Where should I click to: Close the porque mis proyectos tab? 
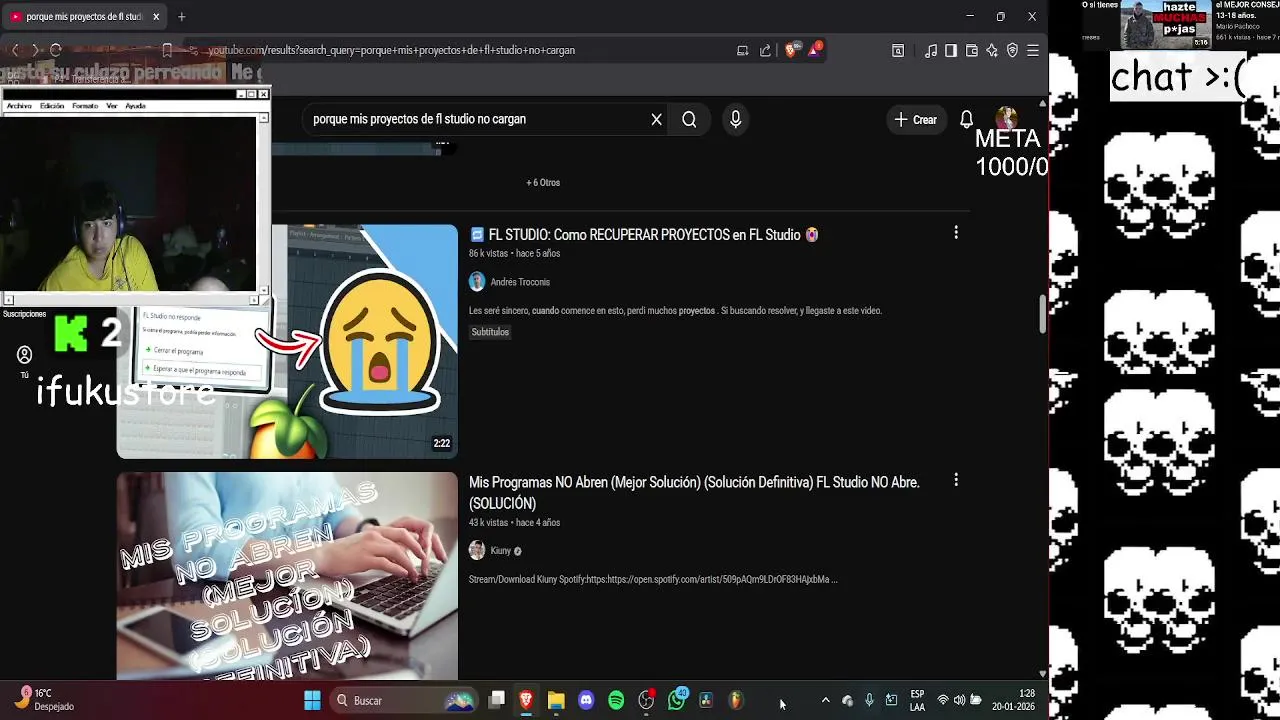coord(156,17)
